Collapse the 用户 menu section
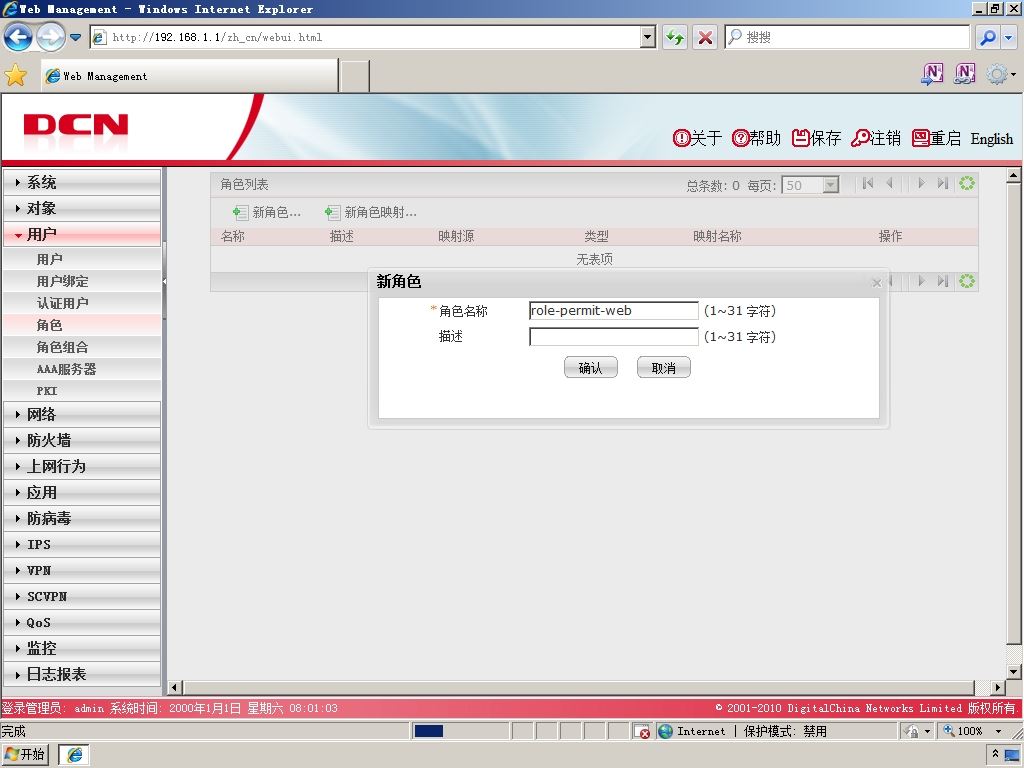 [x=82, y=234]
